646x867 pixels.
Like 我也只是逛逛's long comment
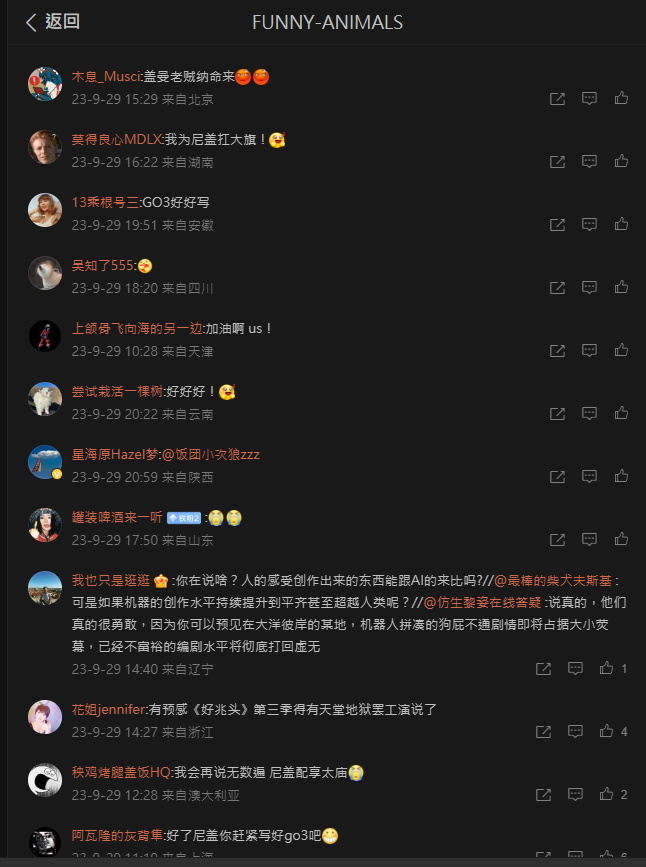pos(613,668)
